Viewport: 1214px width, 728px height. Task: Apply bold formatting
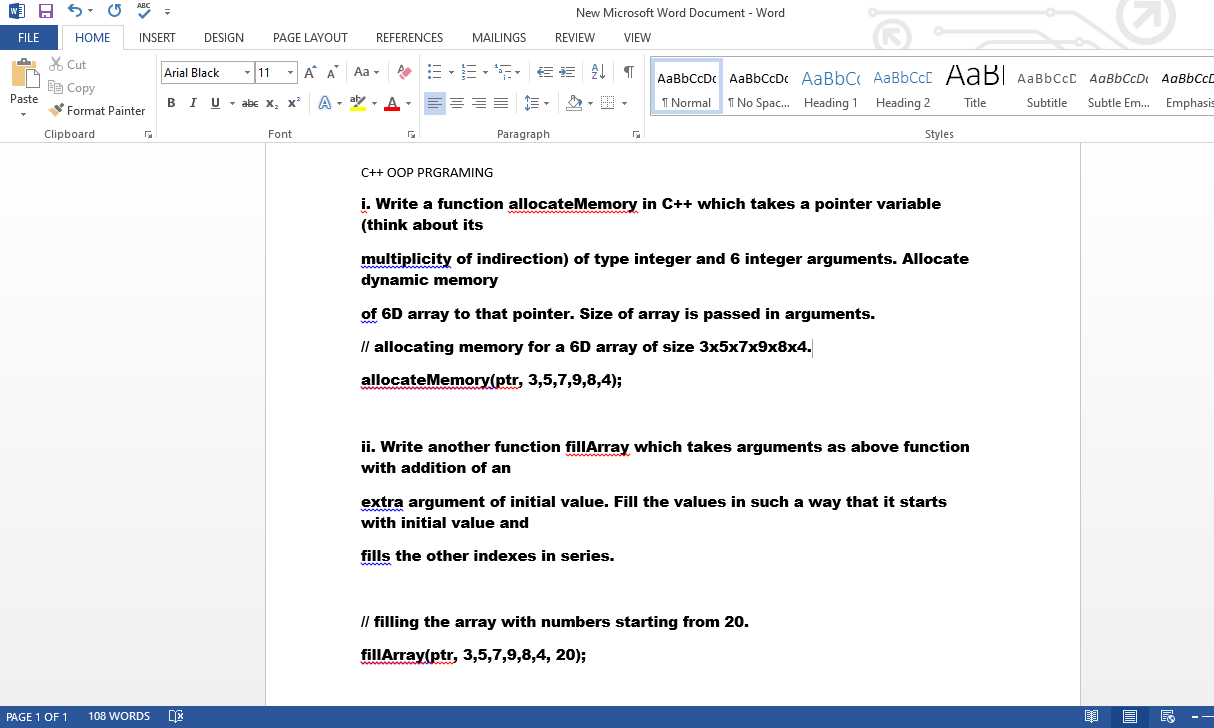pos(171,102)
